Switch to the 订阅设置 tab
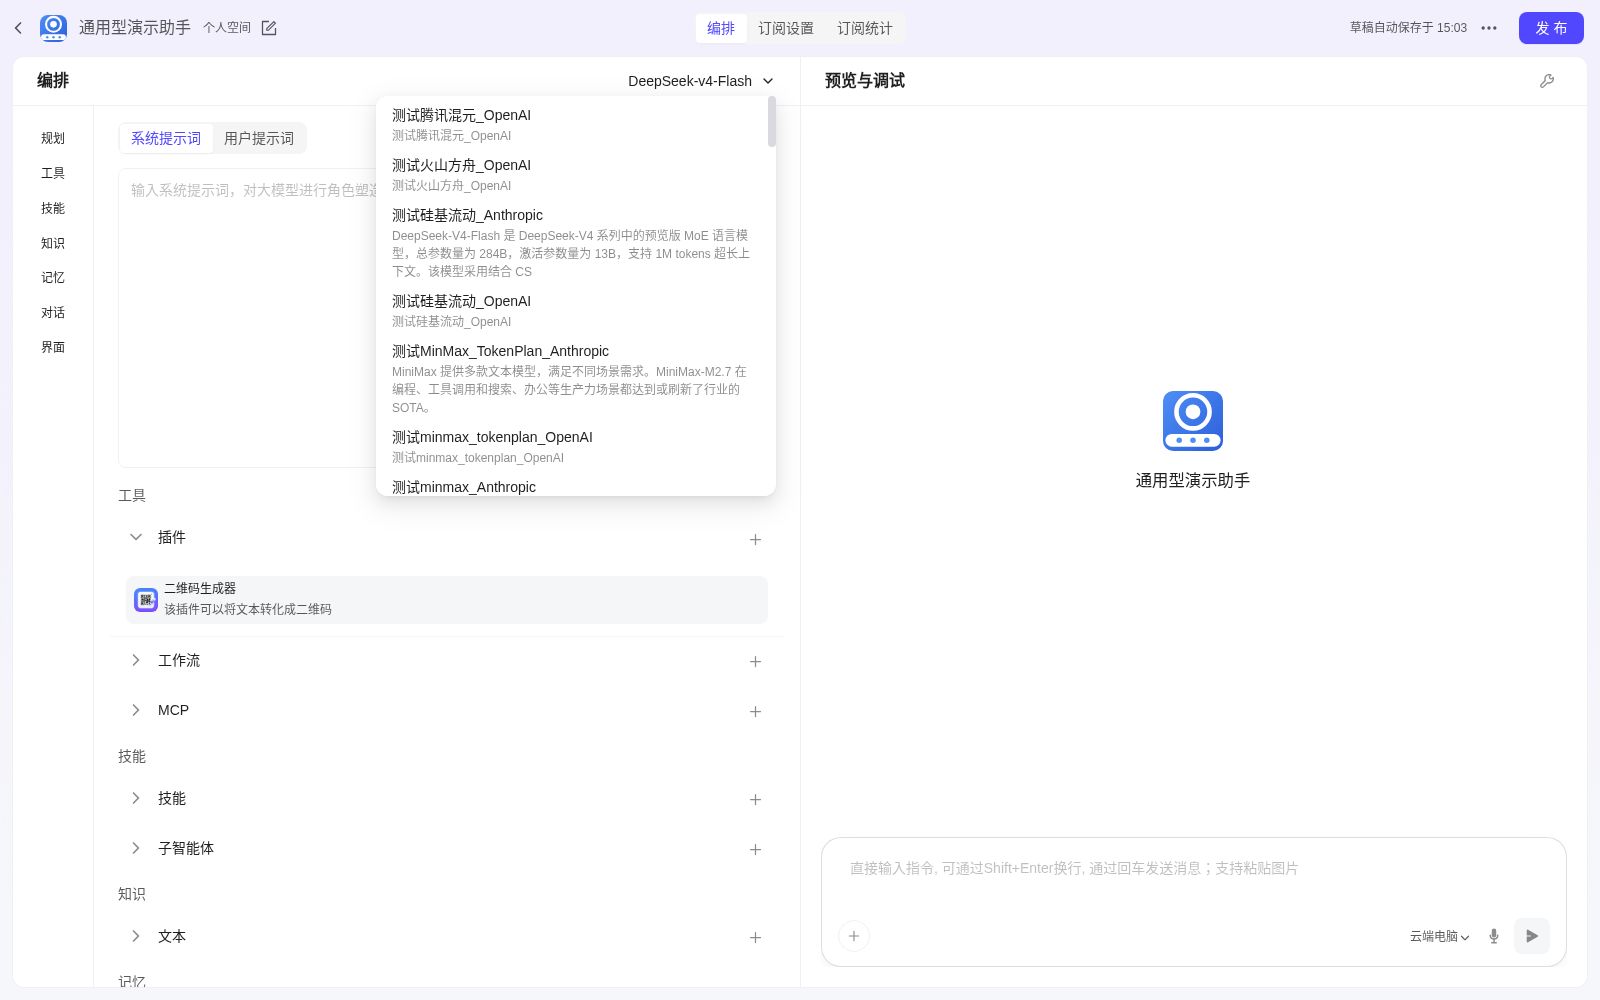The width and height of the screenshot is (1600, 1000). (786, 28)
